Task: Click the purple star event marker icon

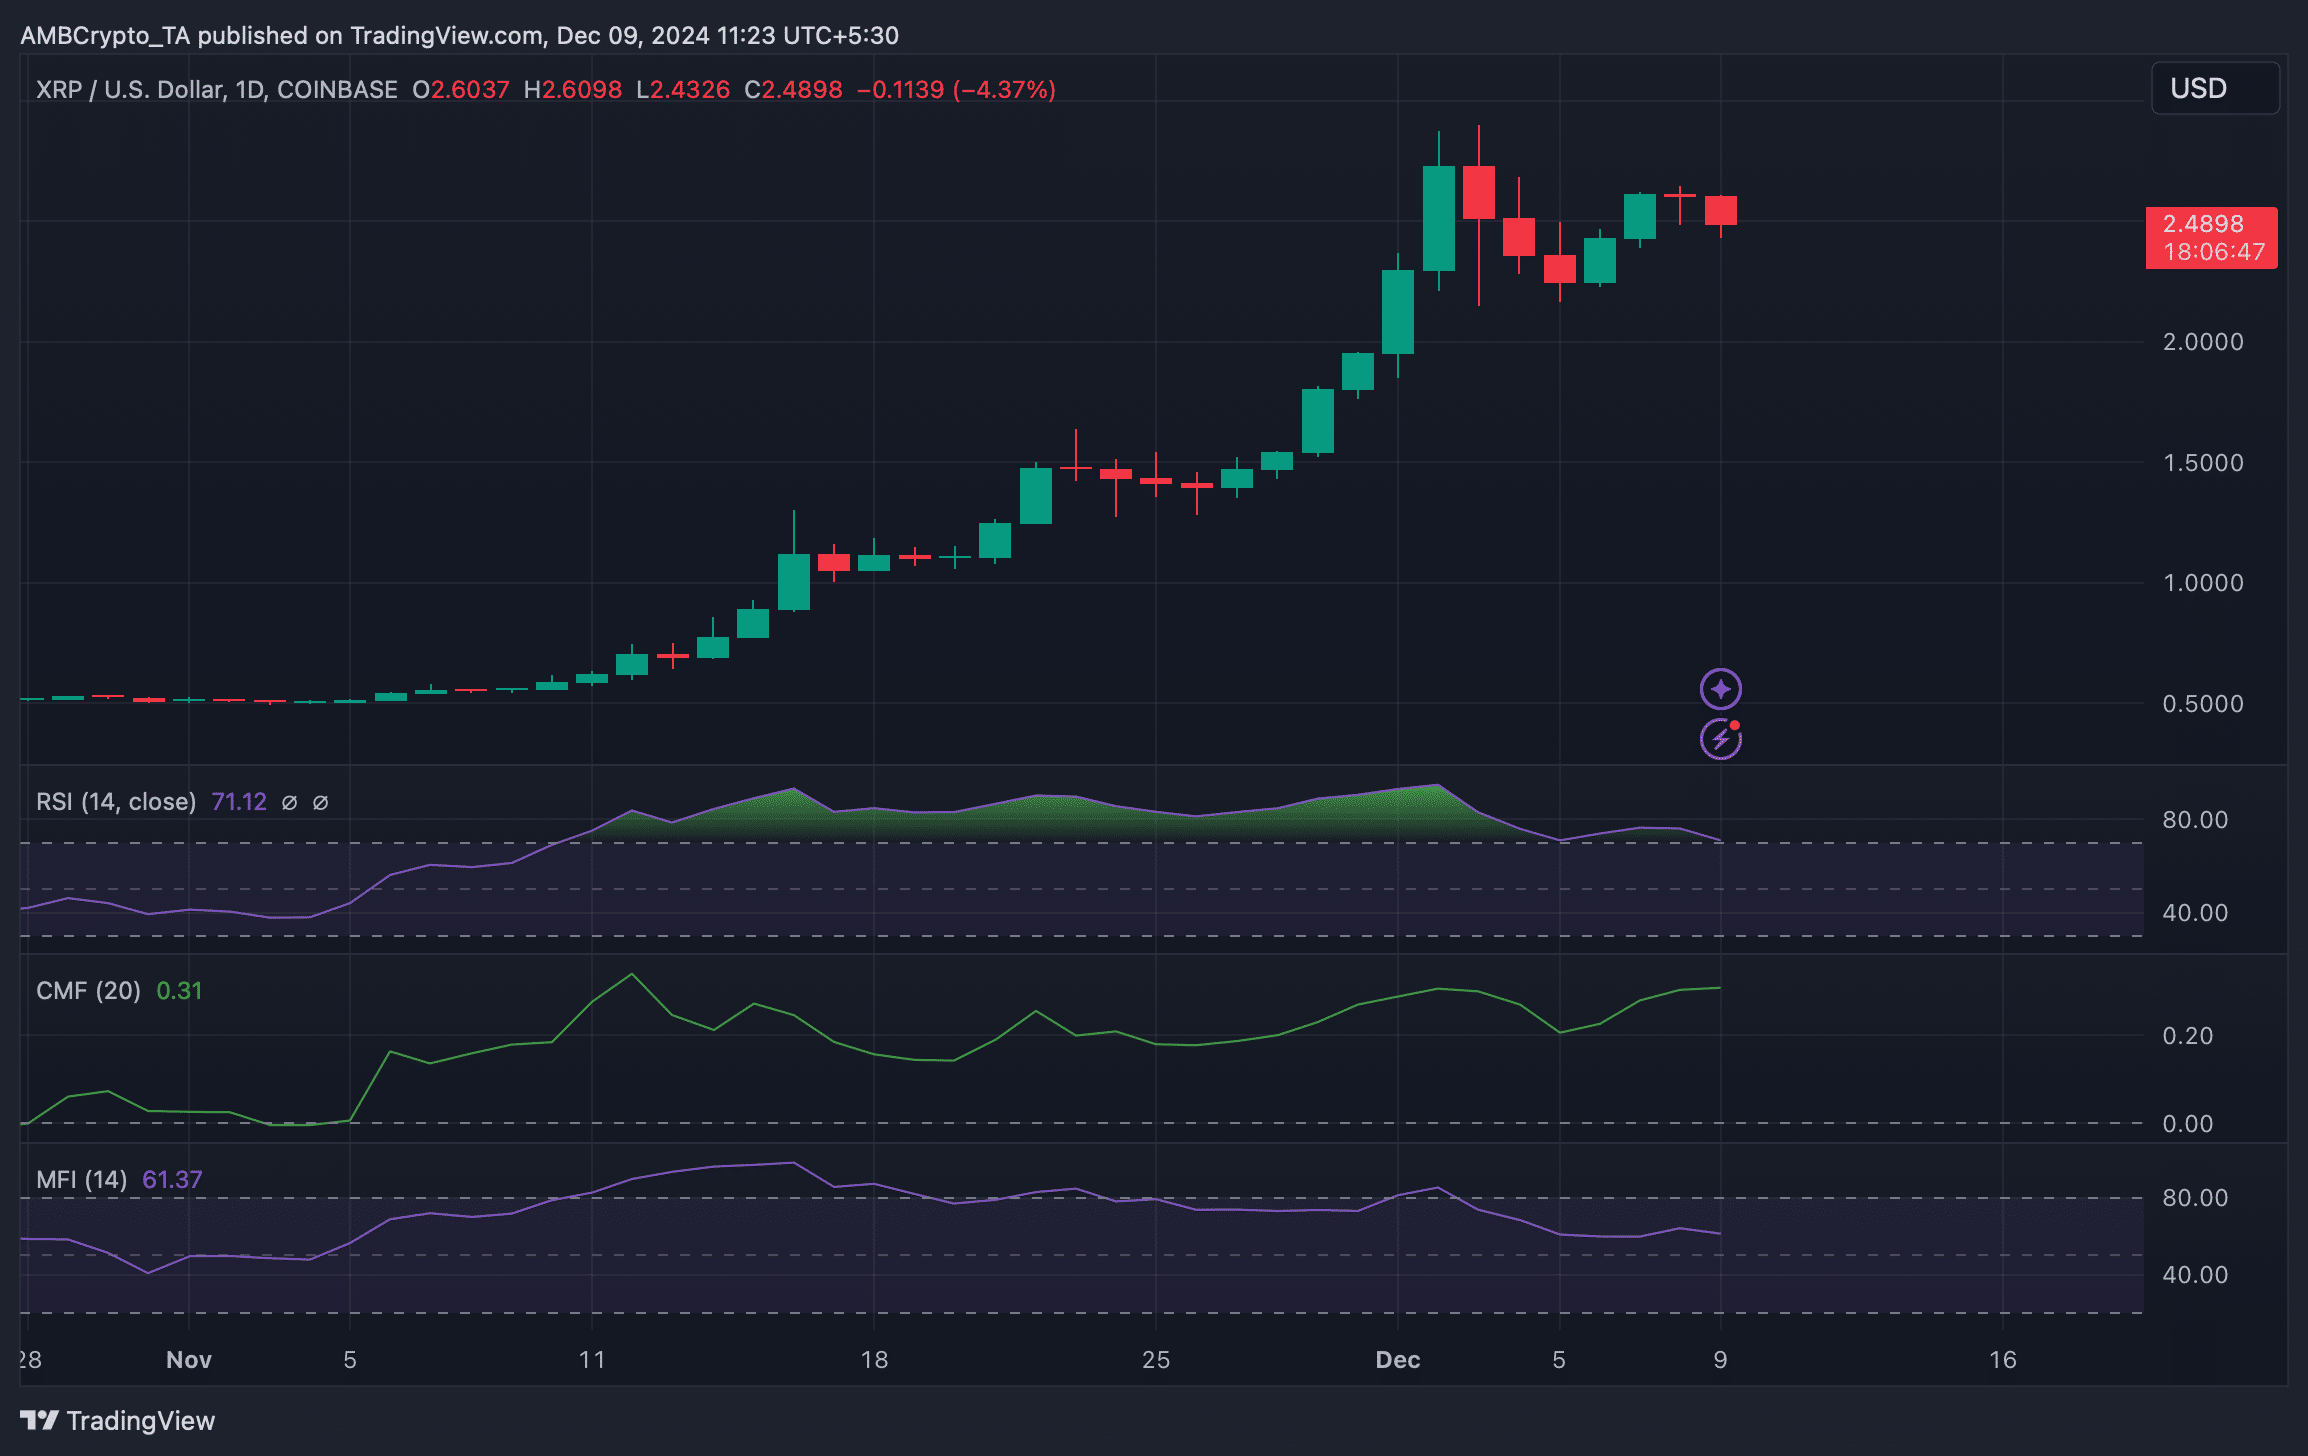Action: (x=1720, y=689)
